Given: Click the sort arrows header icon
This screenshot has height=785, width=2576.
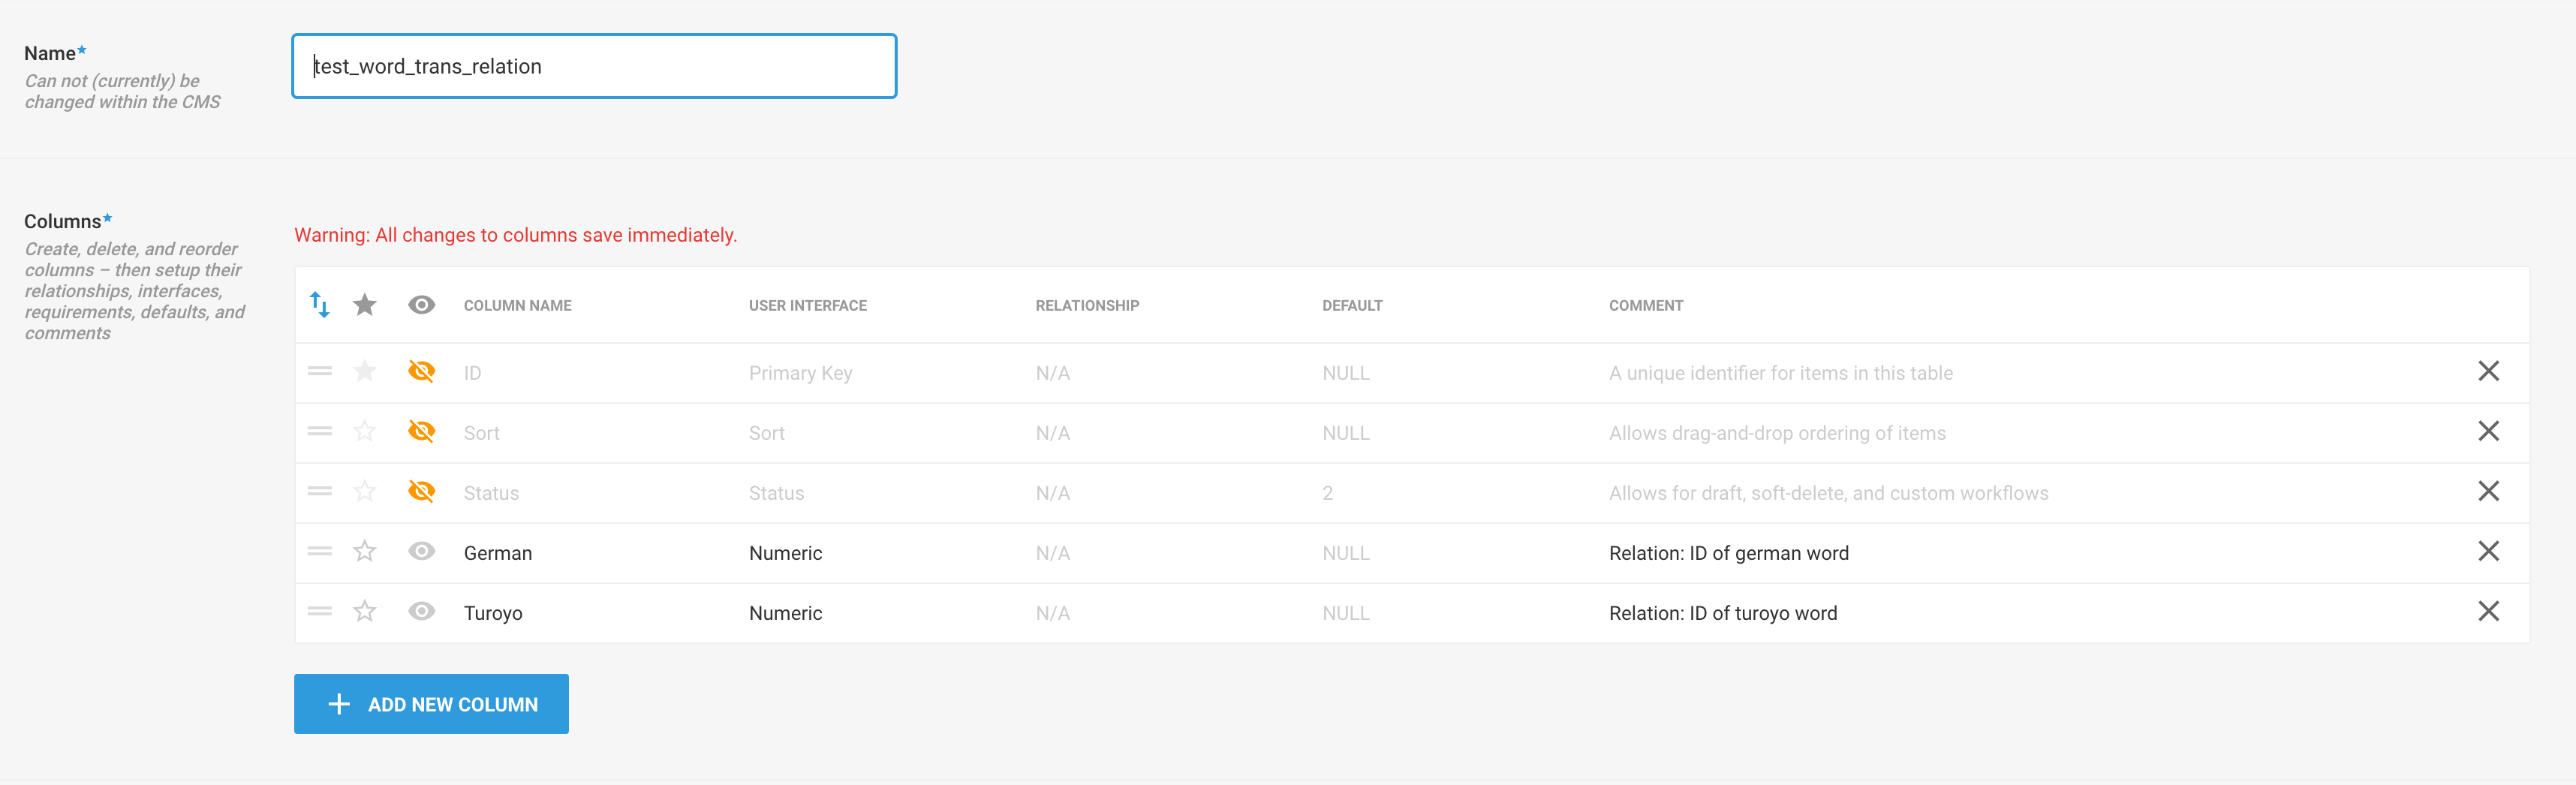Looking at the screenshot, I should coord(319,305).
